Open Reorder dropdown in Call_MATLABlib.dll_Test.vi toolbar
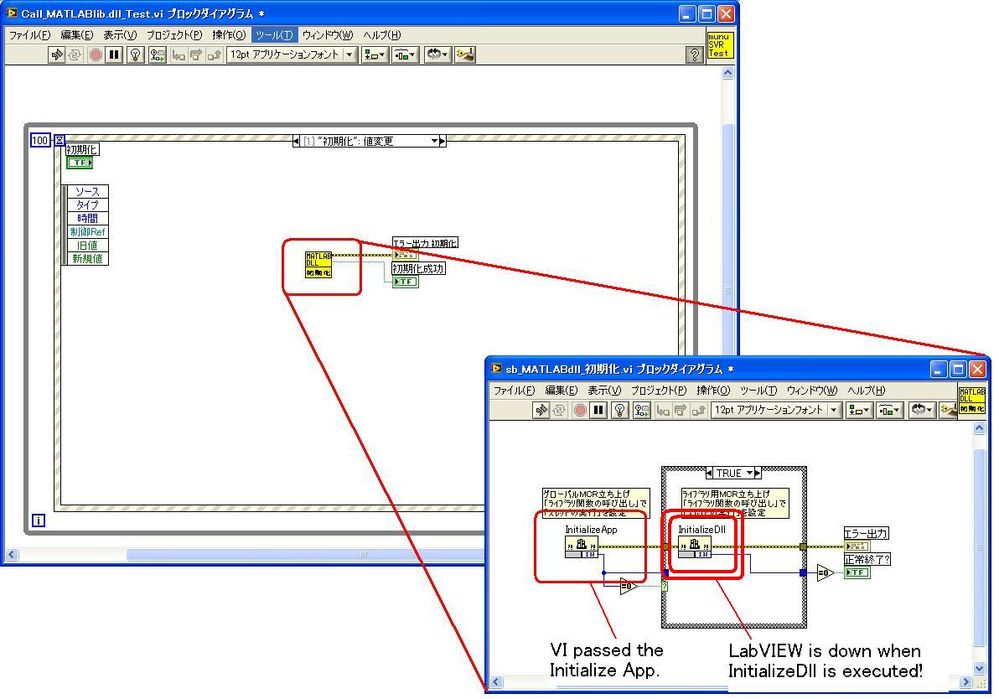This screenshot has width=999, height=699. [437, 55]
